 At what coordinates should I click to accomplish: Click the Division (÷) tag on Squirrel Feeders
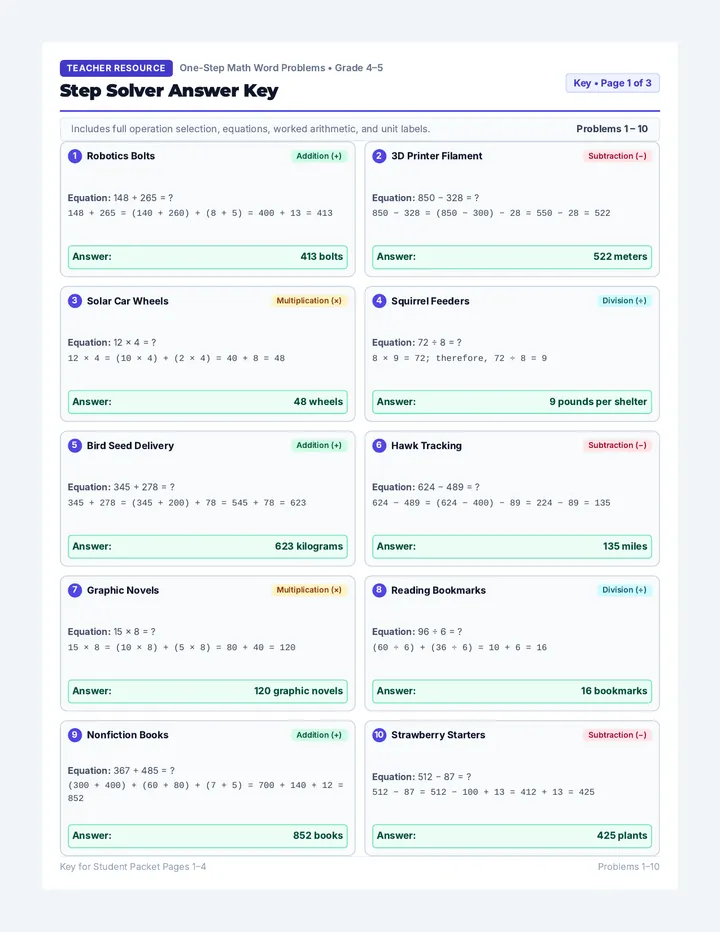tap(624, 301)
